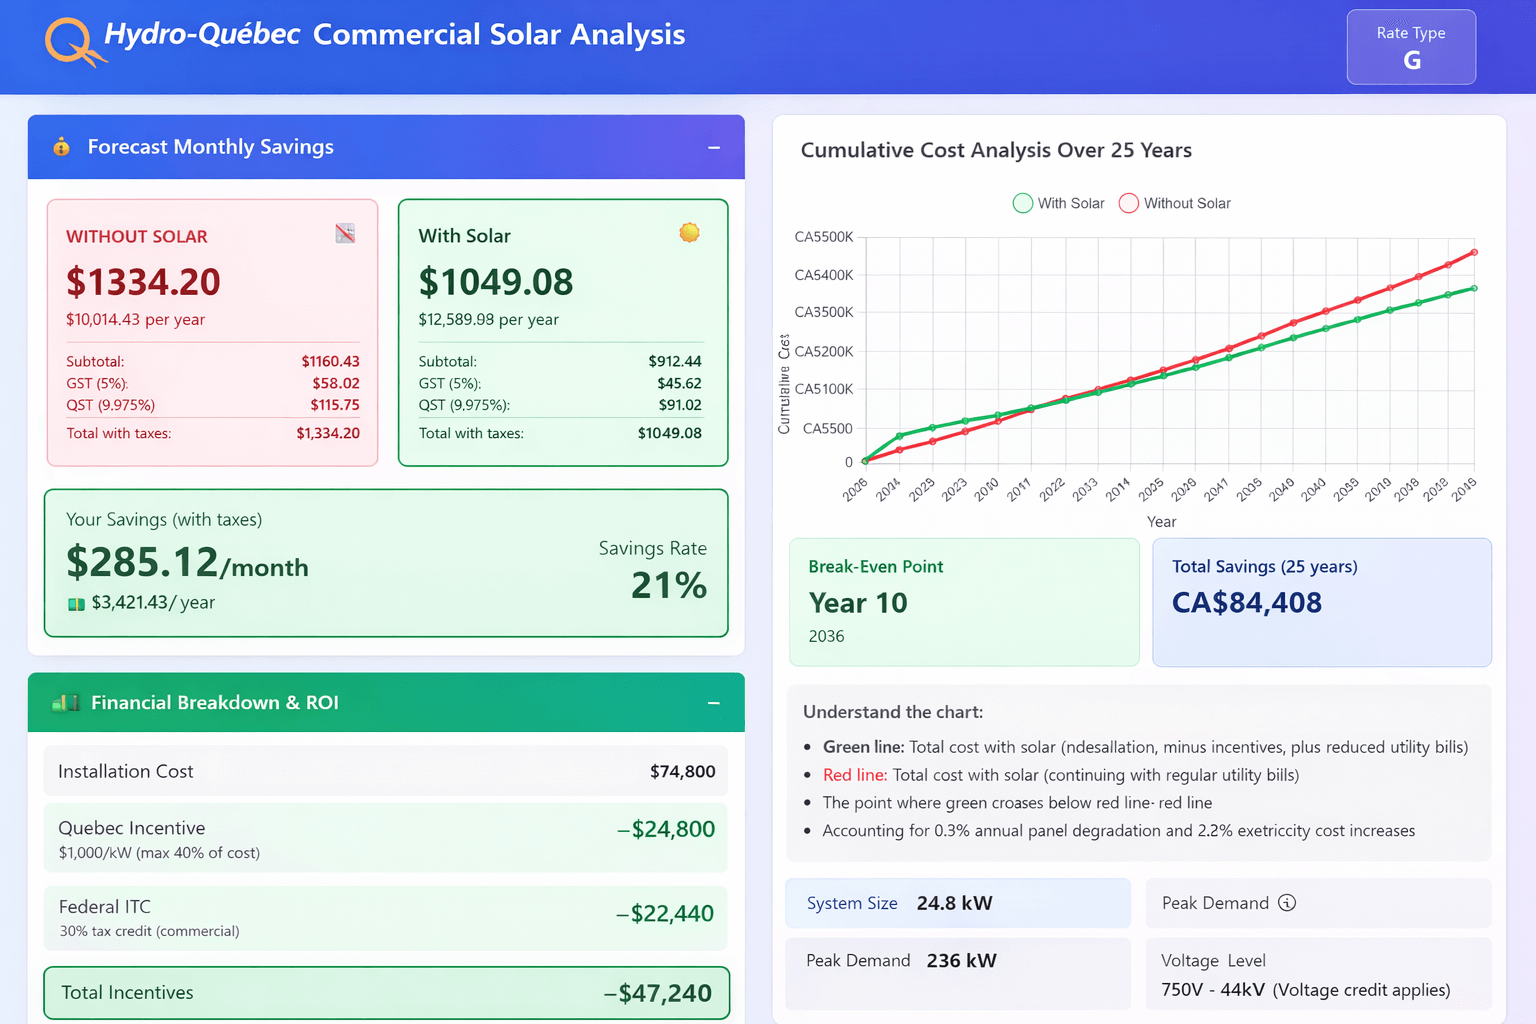Click the cash icon beside $3,421.43/year

click(76, 604)
